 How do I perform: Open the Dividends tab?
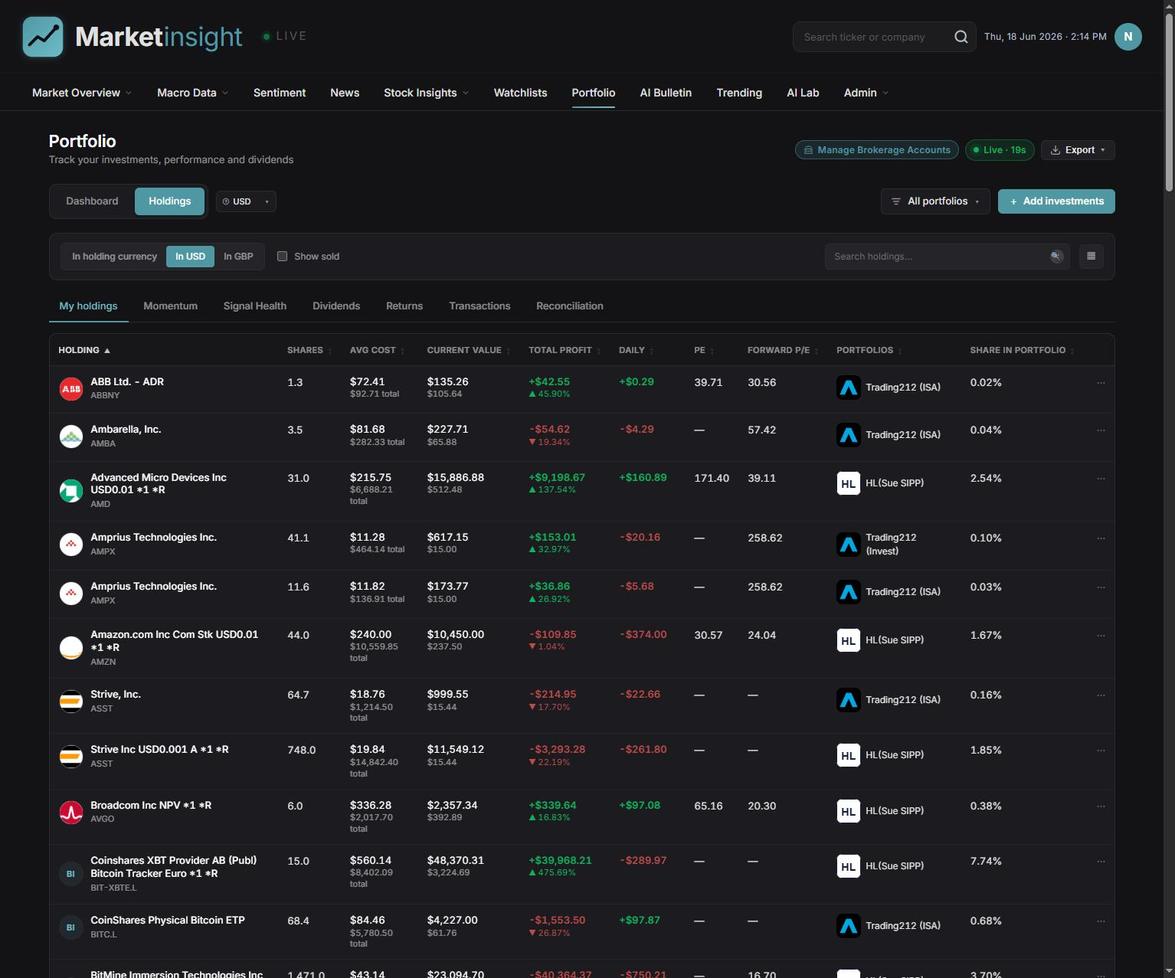(336, 306)
